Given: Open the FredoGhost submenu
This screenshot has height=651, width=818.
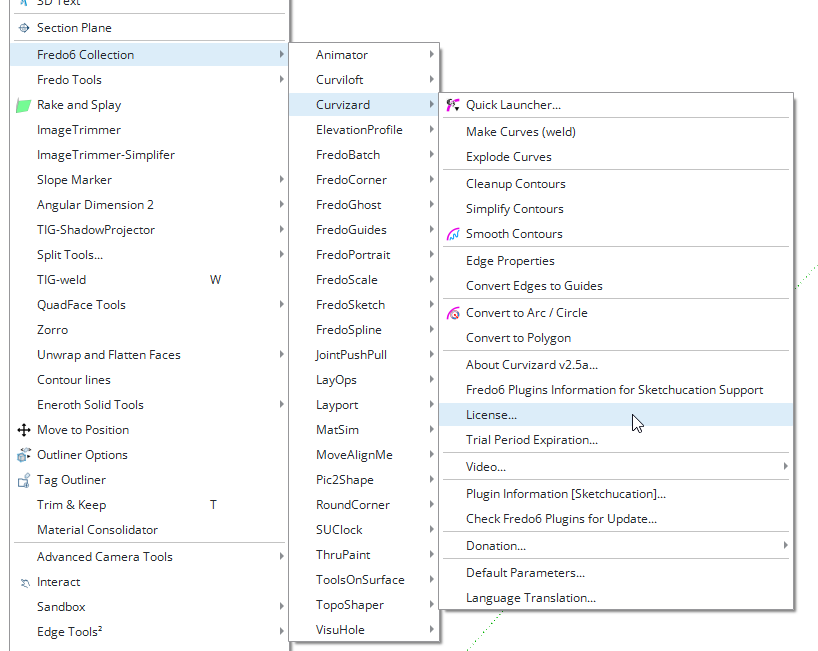Looking at the screenshot, I should tap(364, 205).
